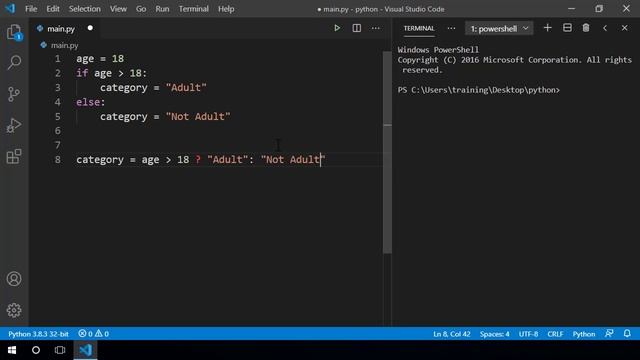Change encoding via UTF-8
640x360 pixels.
tap(528, 334)
